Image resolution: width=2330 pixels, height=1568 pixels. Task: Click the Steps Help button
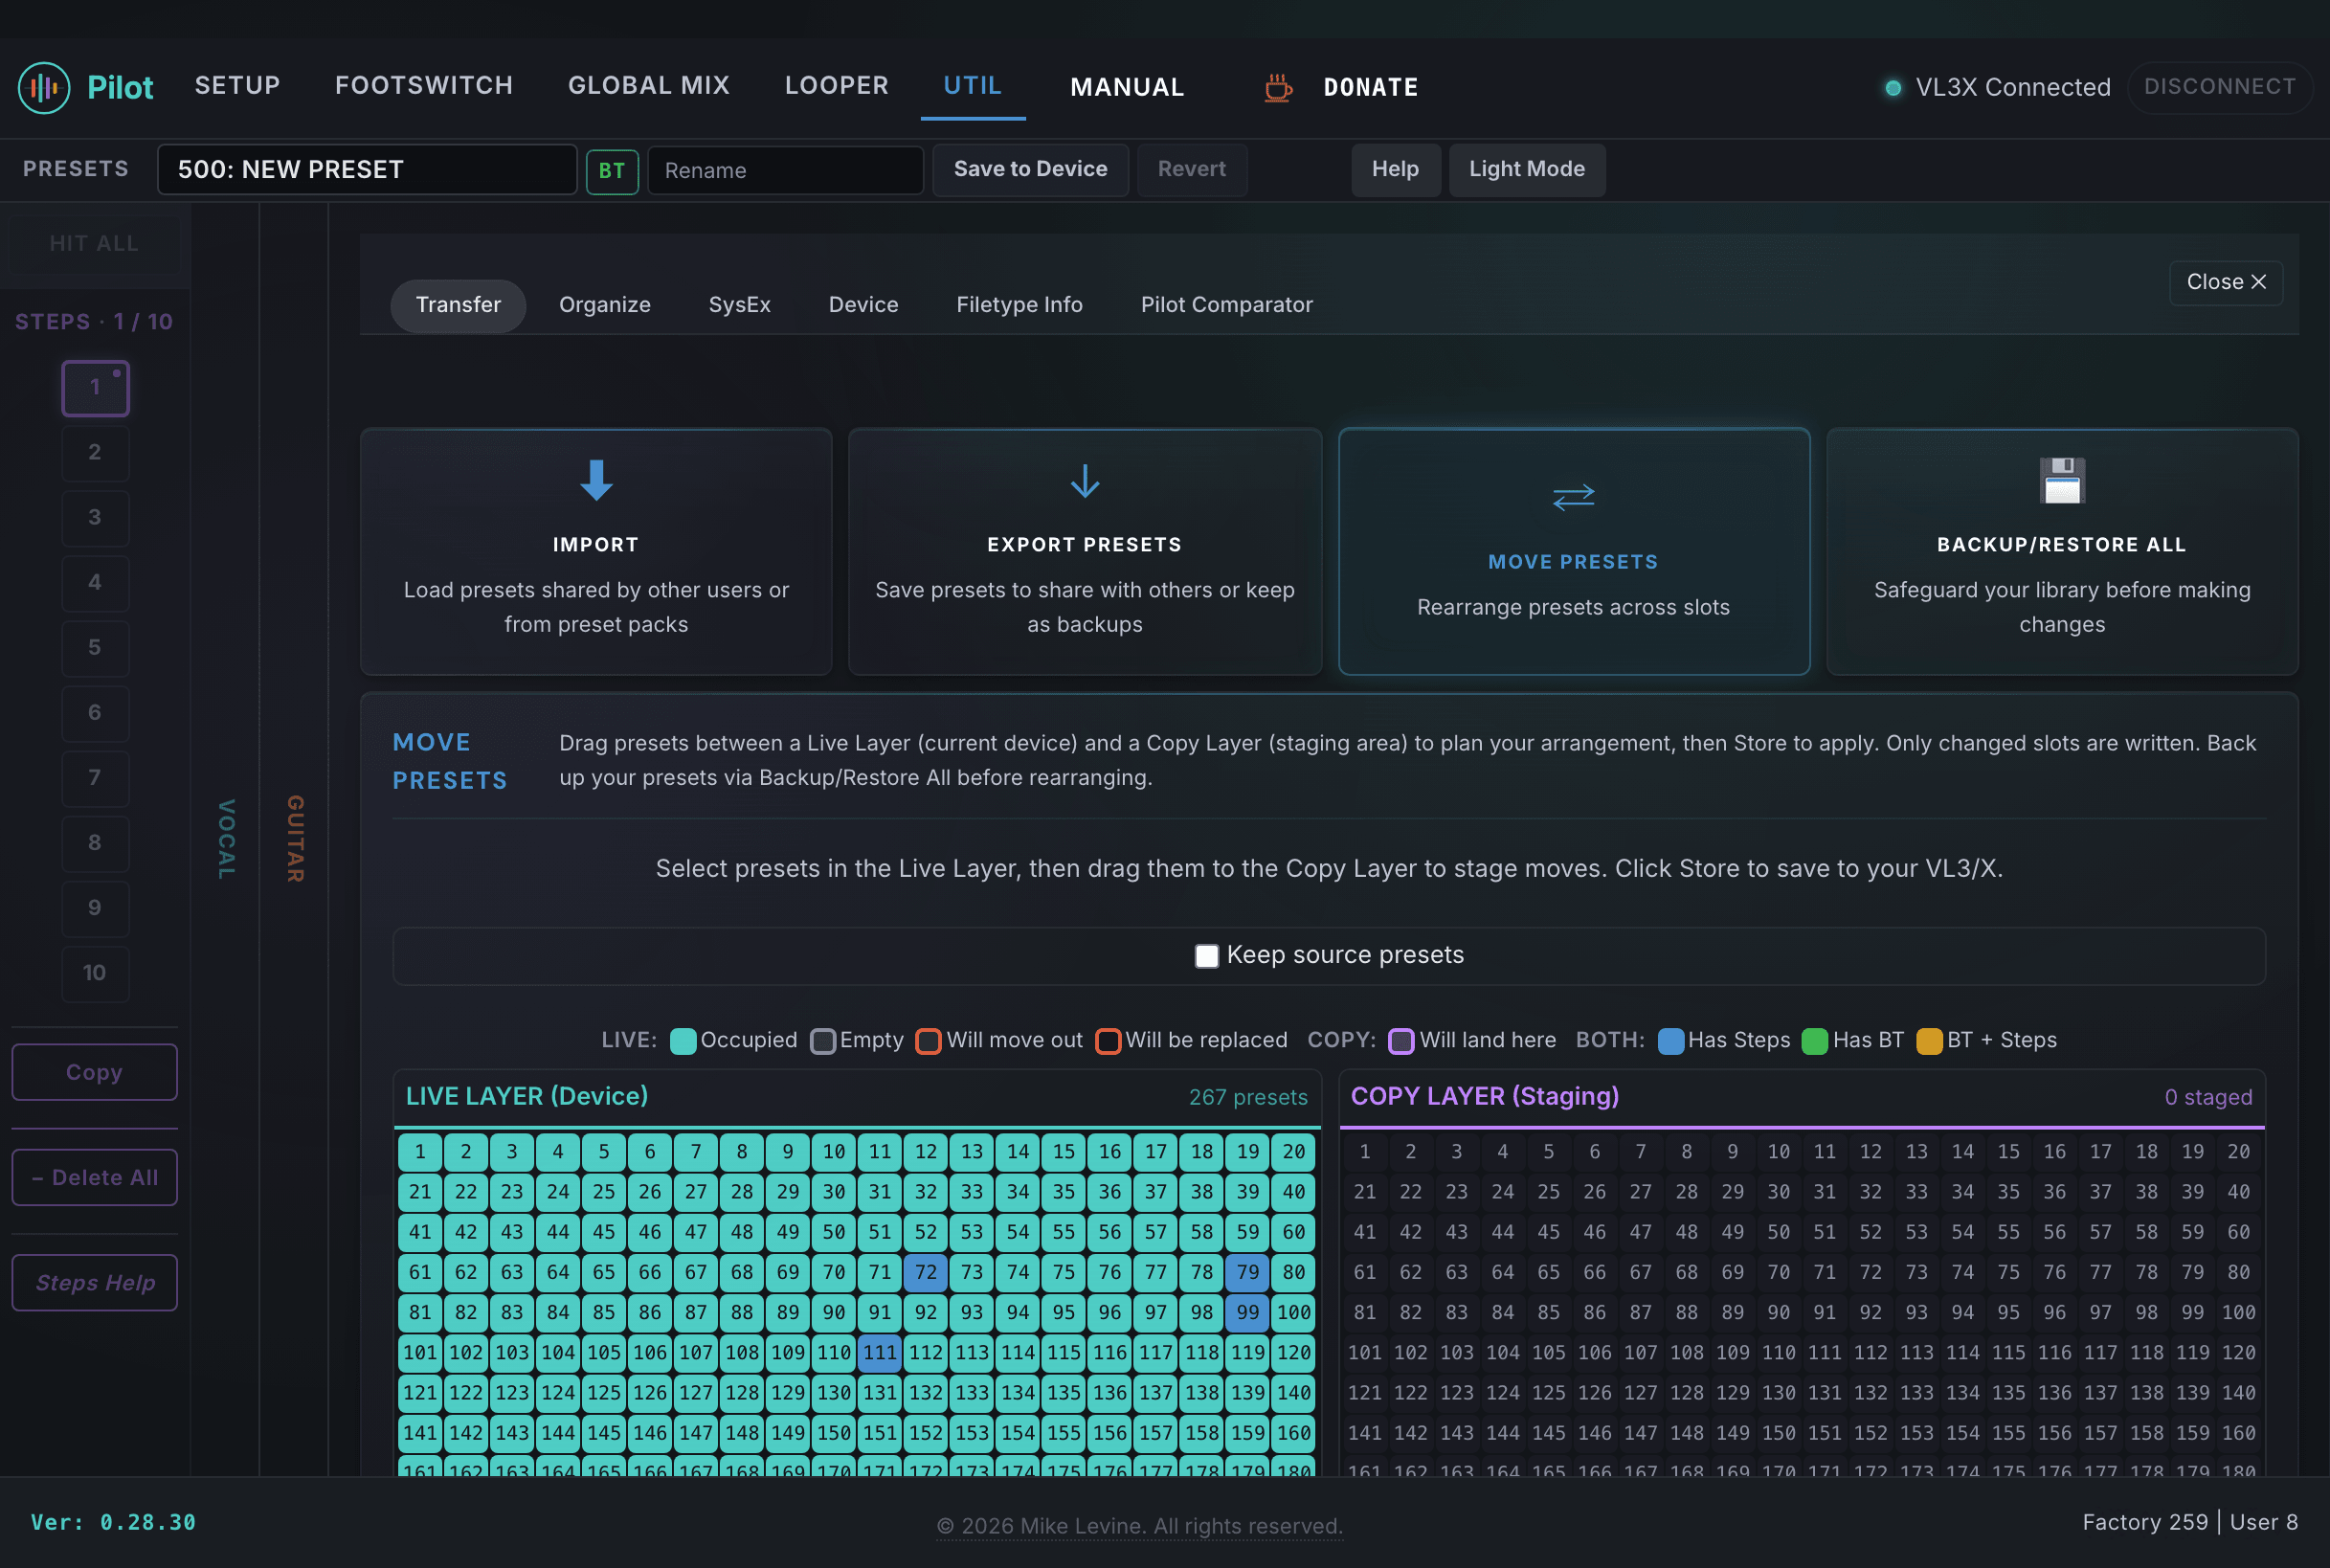94,1282
